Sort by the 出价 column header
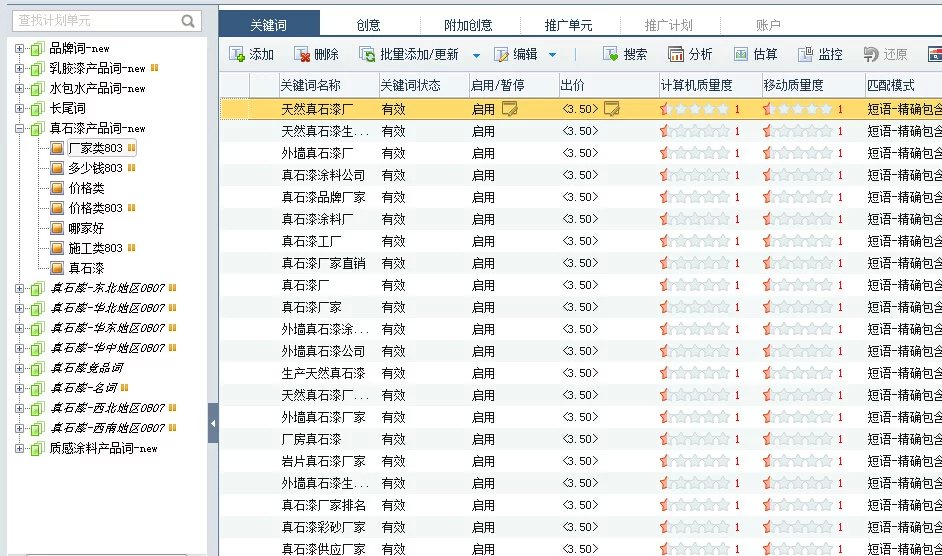The image size is (942, 556). click(609, 85)
